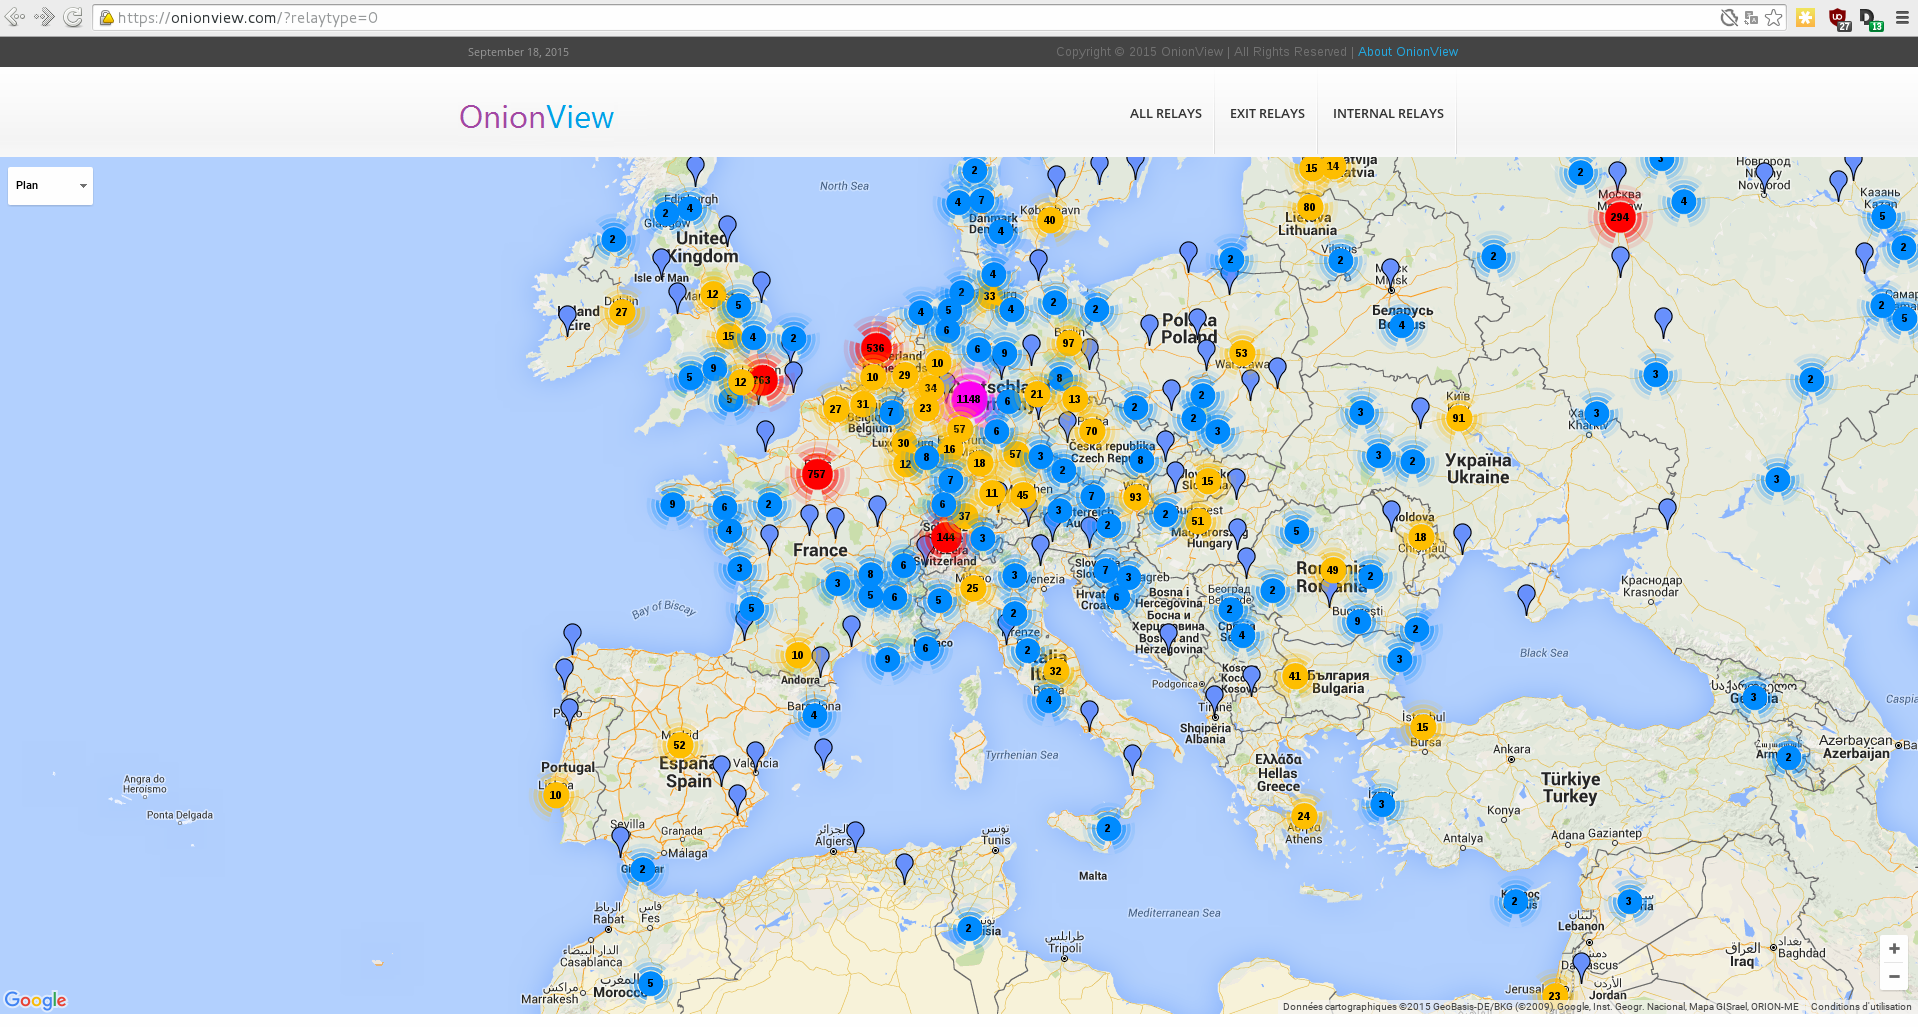1918x1027 pixels.
Task: Open the 91 cluster at Kyiv
Action: pyautogui.click(x=1458, y=418)
